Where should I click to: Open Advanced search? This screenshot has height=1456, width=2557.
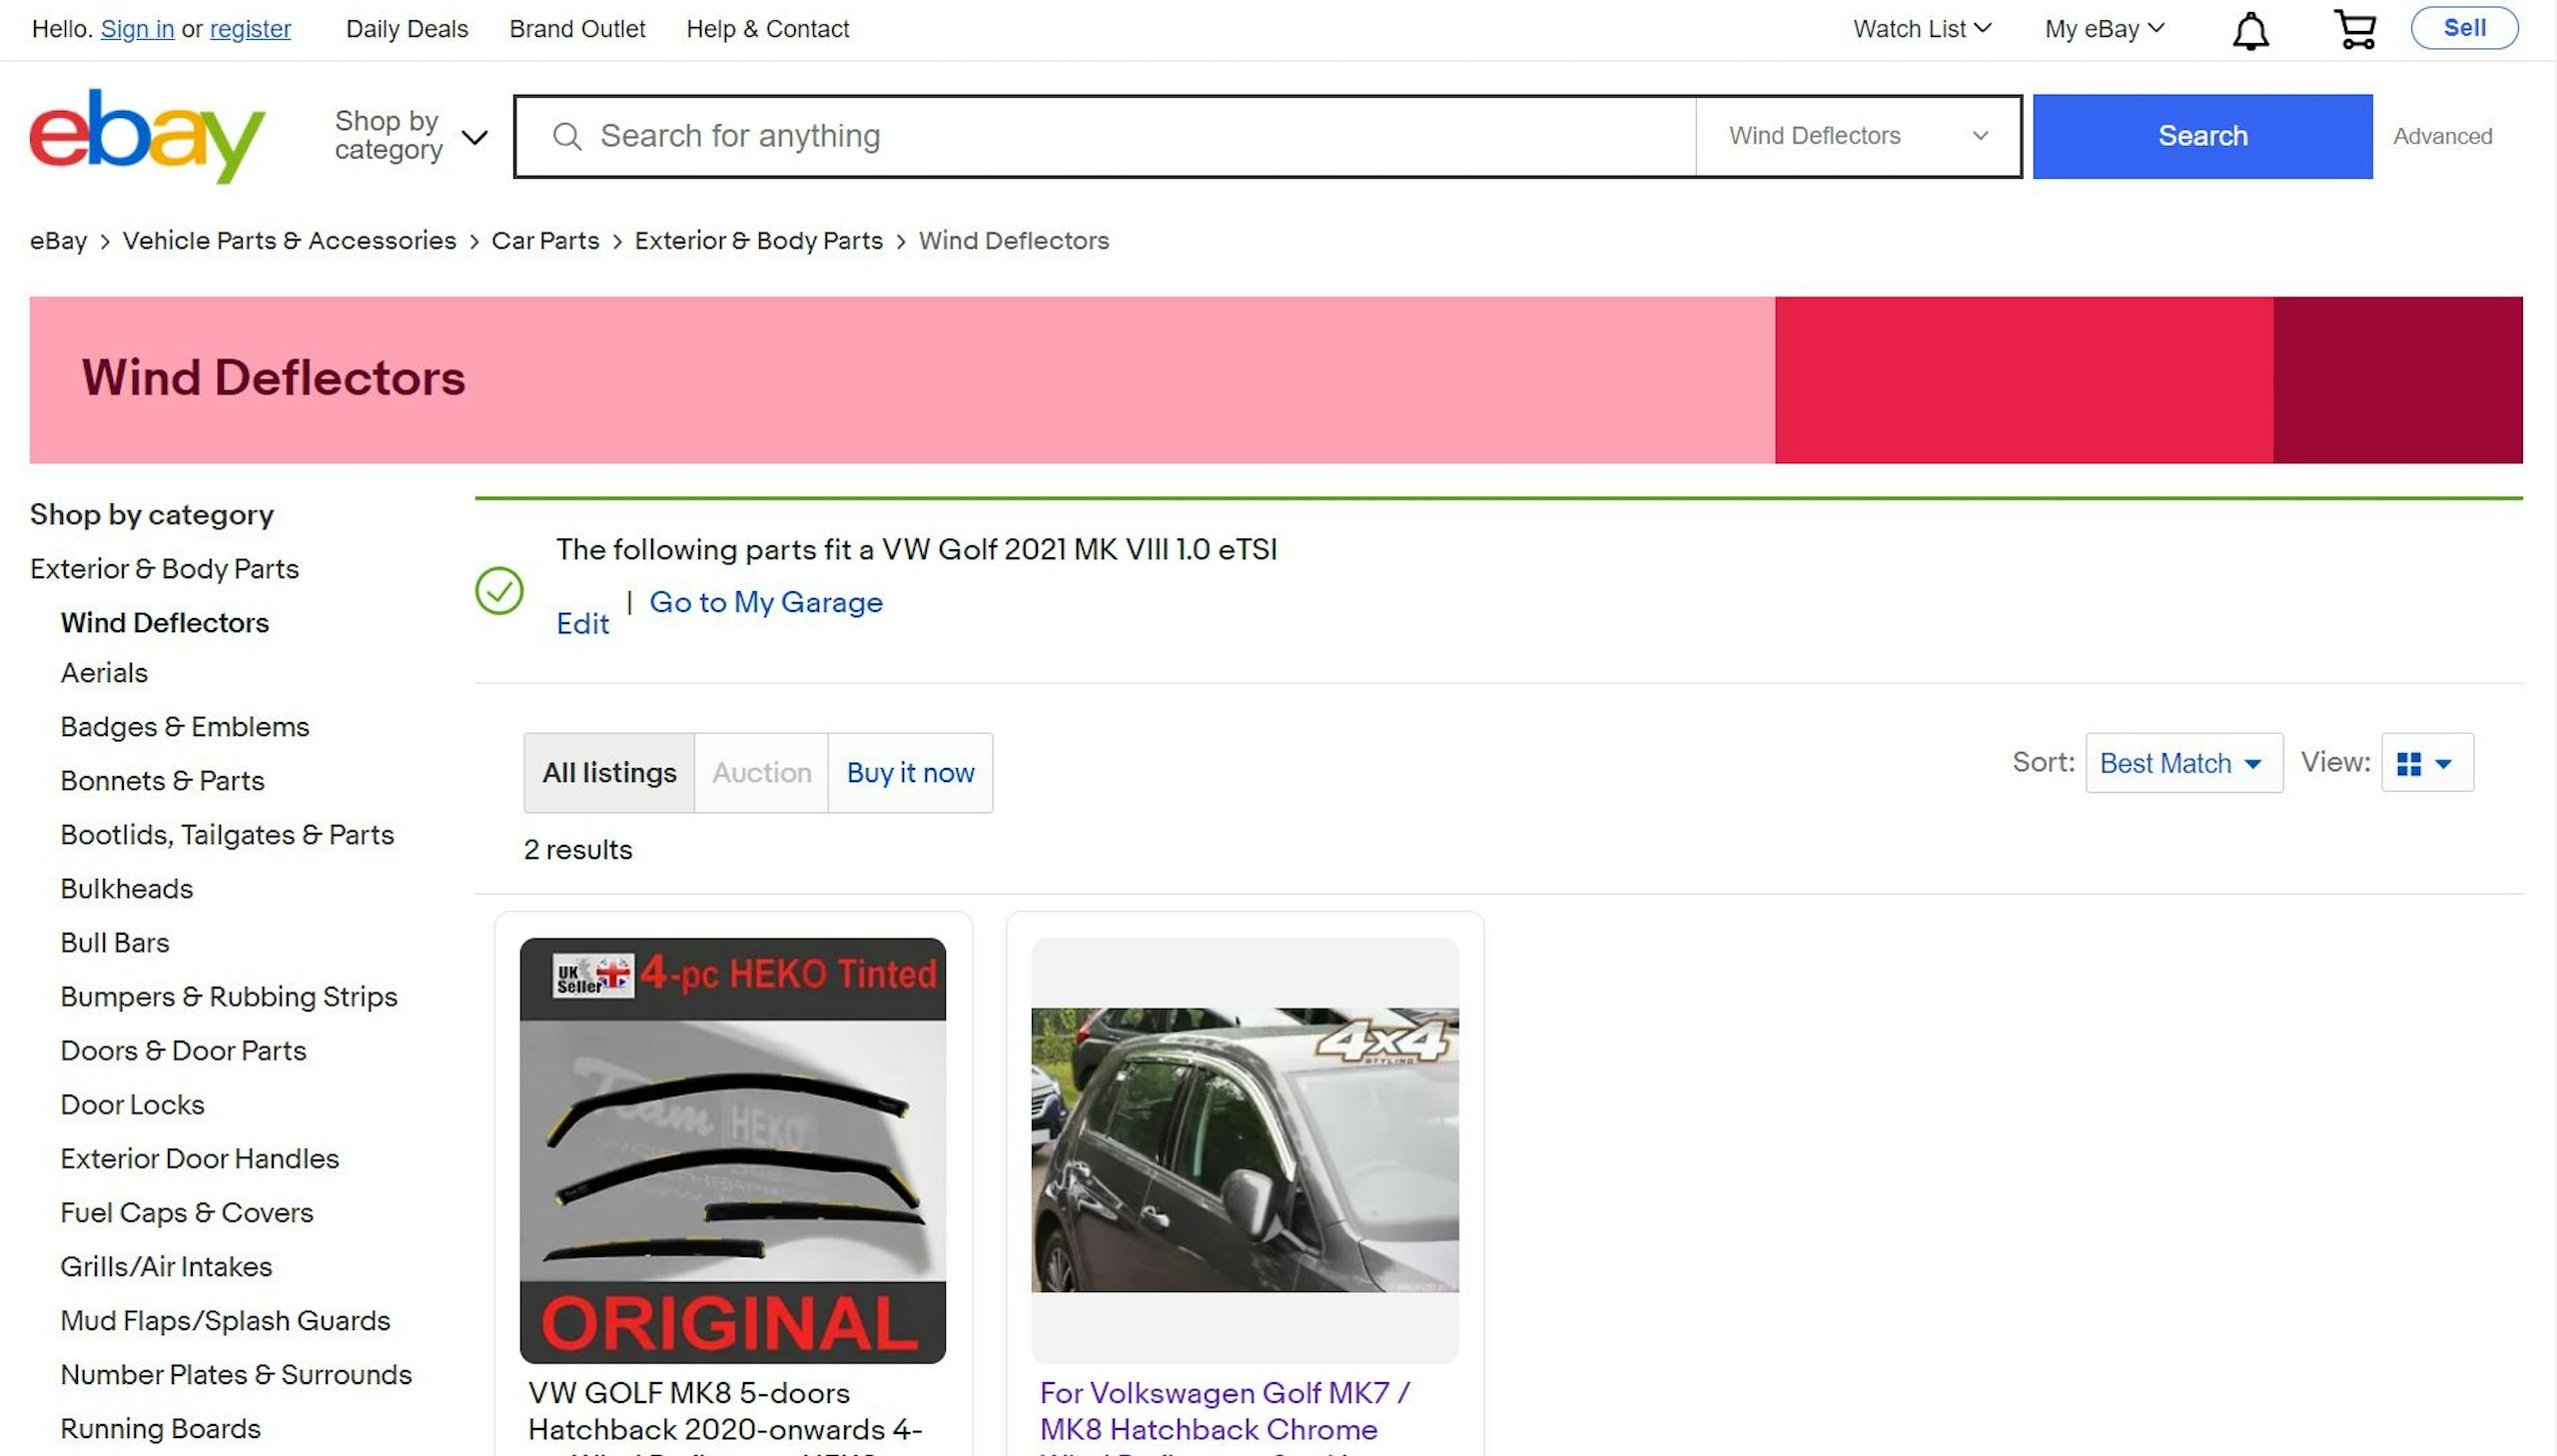[x=2442, y=136]
